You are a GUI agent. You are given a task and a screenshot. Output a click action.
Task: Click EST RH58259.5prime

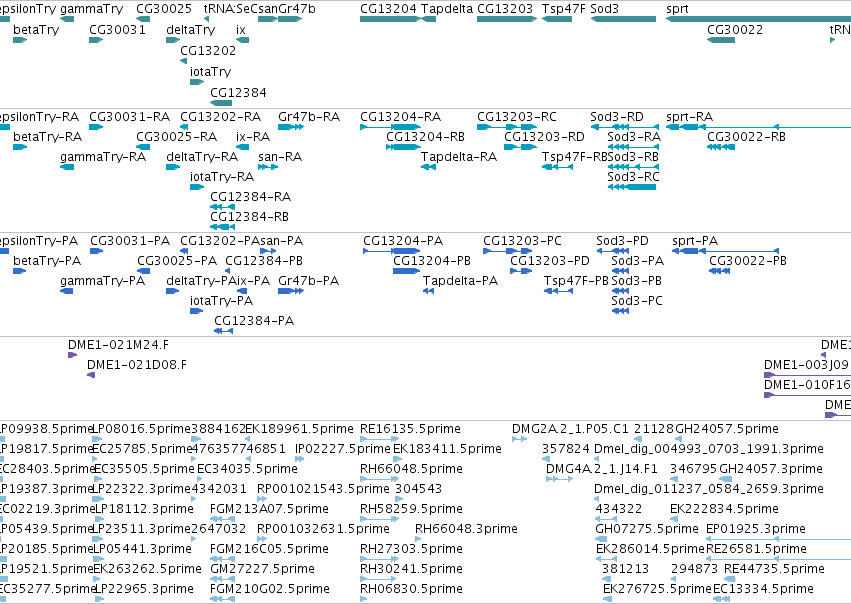click(x=379, y=519)
